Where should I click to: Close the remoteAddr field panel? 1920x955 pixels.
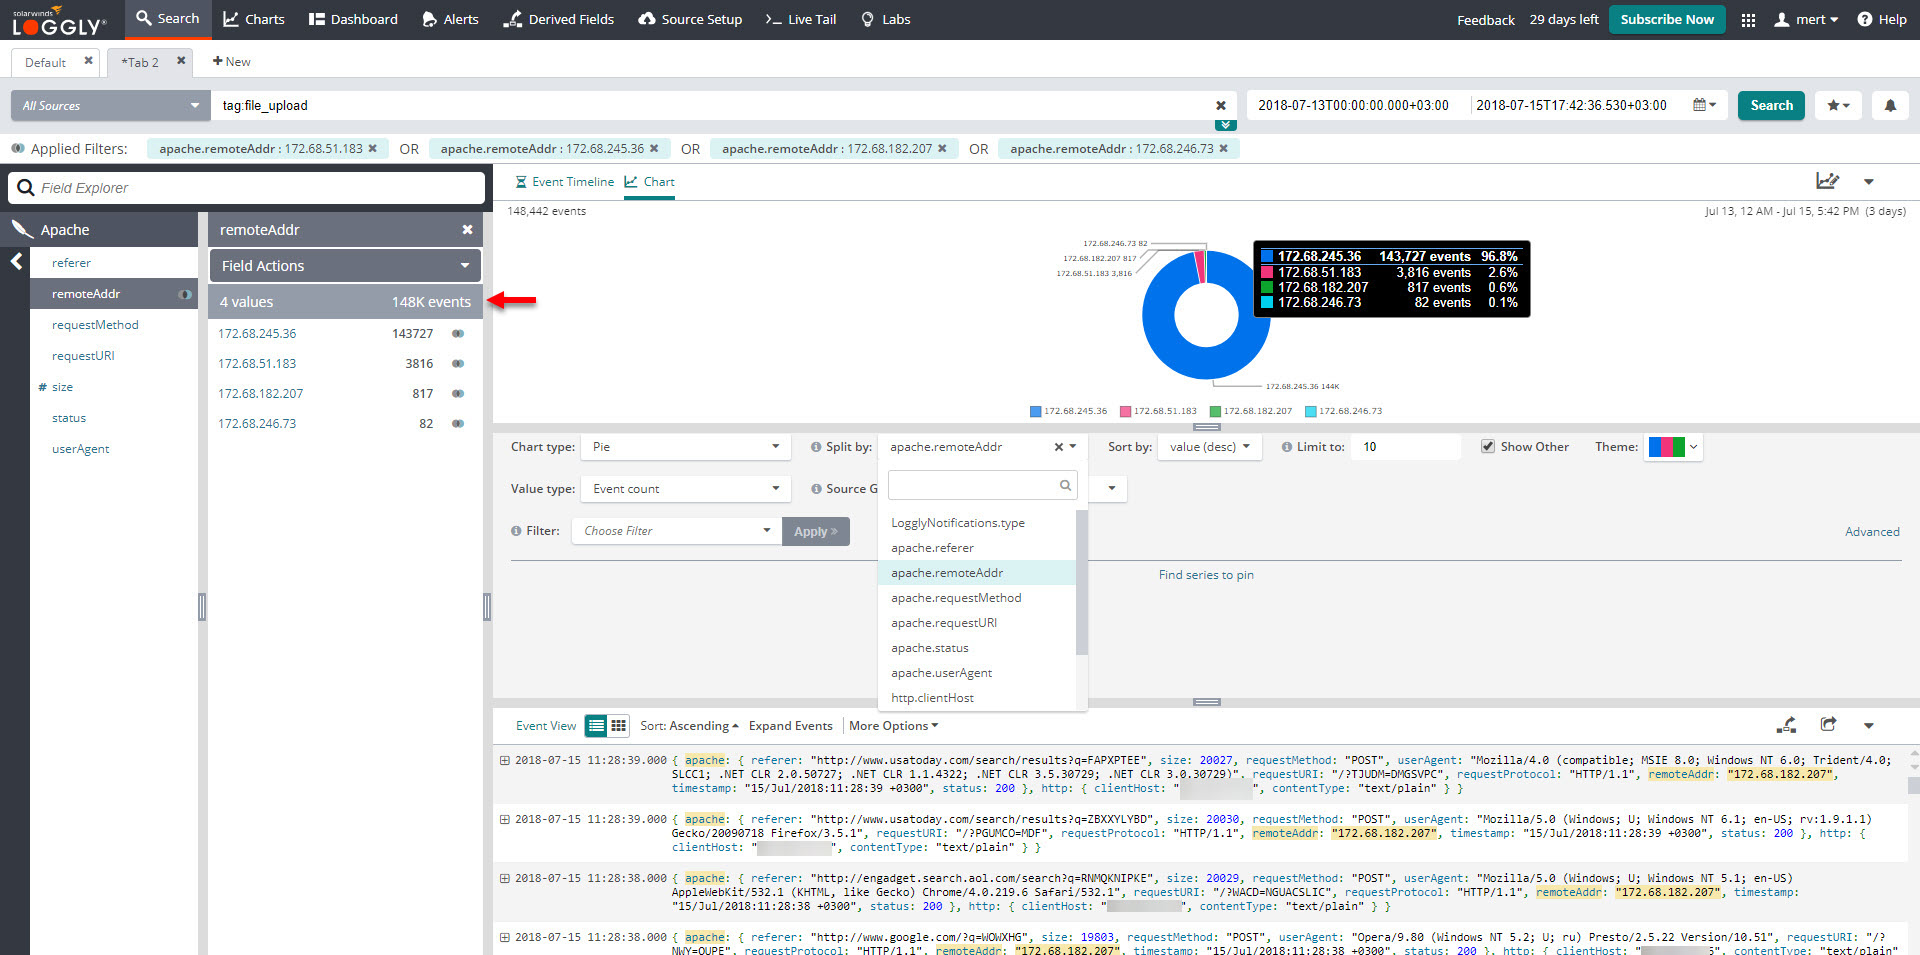pos(467,230)
